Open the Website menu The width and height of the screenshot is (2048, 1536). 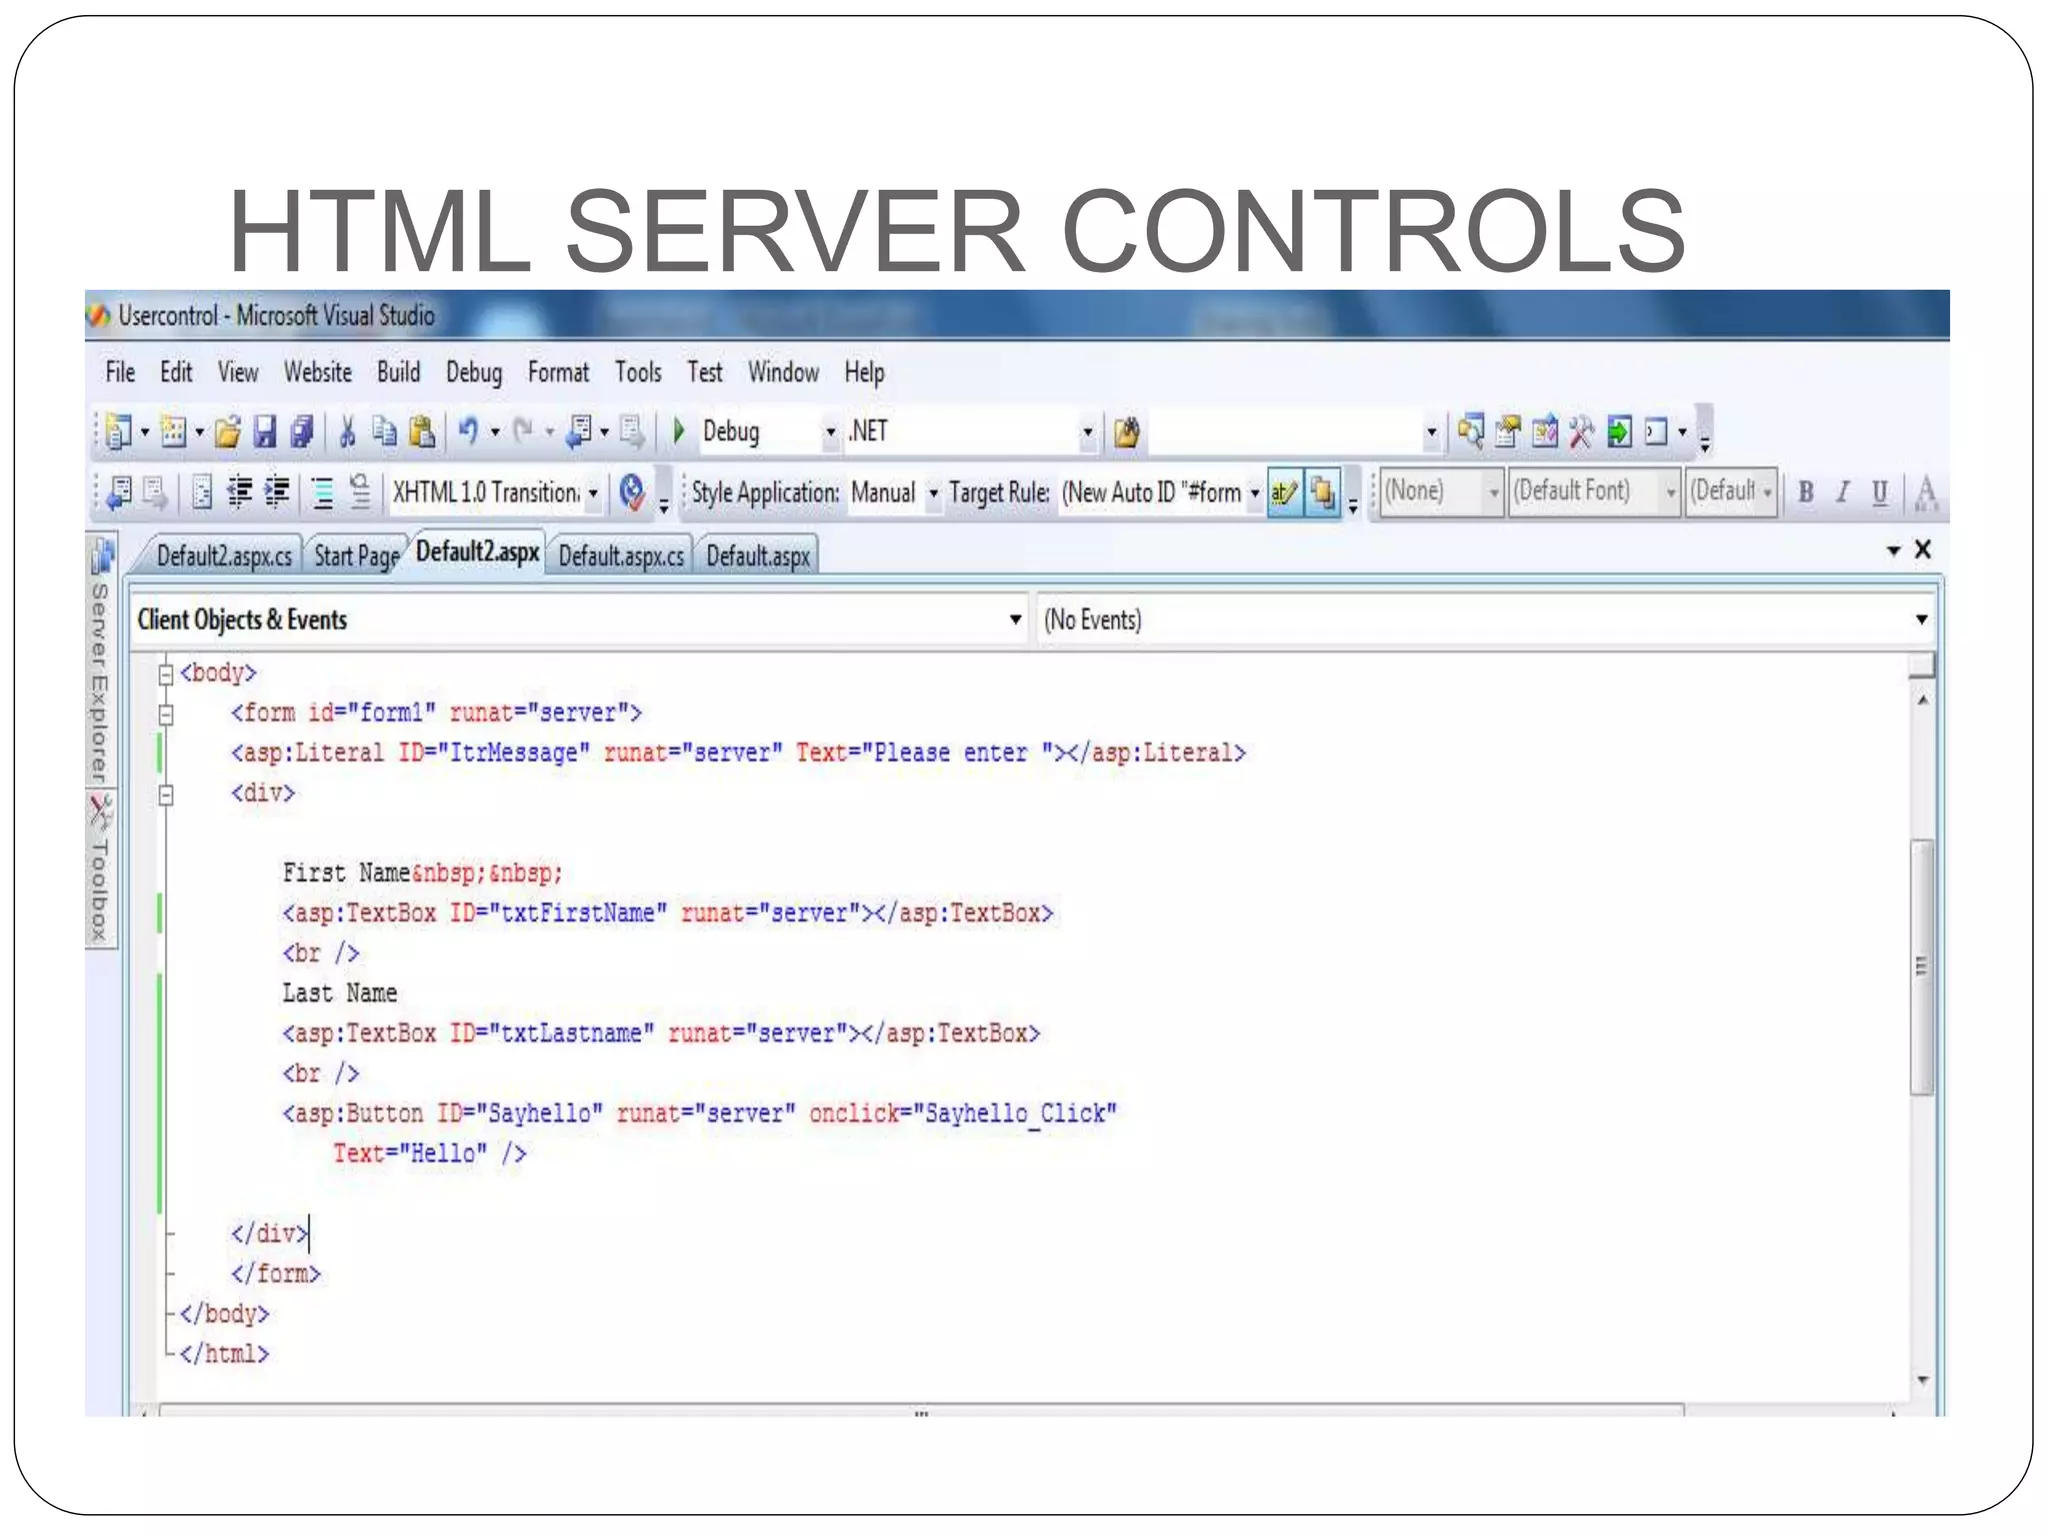318,373
